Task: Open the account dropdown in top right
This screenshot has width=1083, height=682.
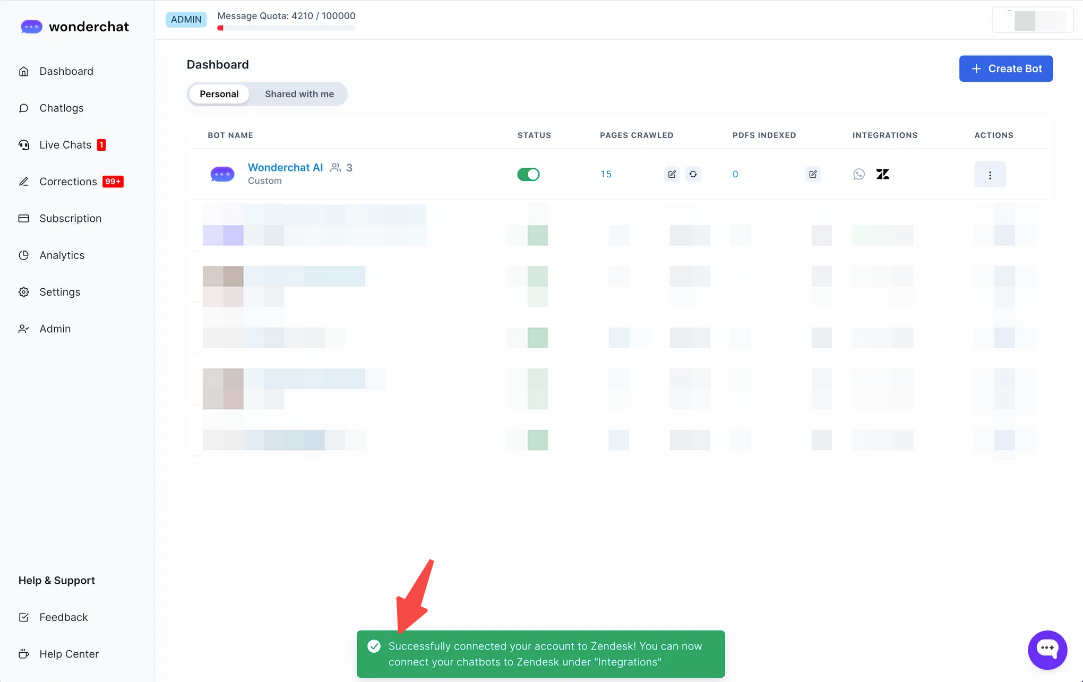Action: [x=1032, y=20]
